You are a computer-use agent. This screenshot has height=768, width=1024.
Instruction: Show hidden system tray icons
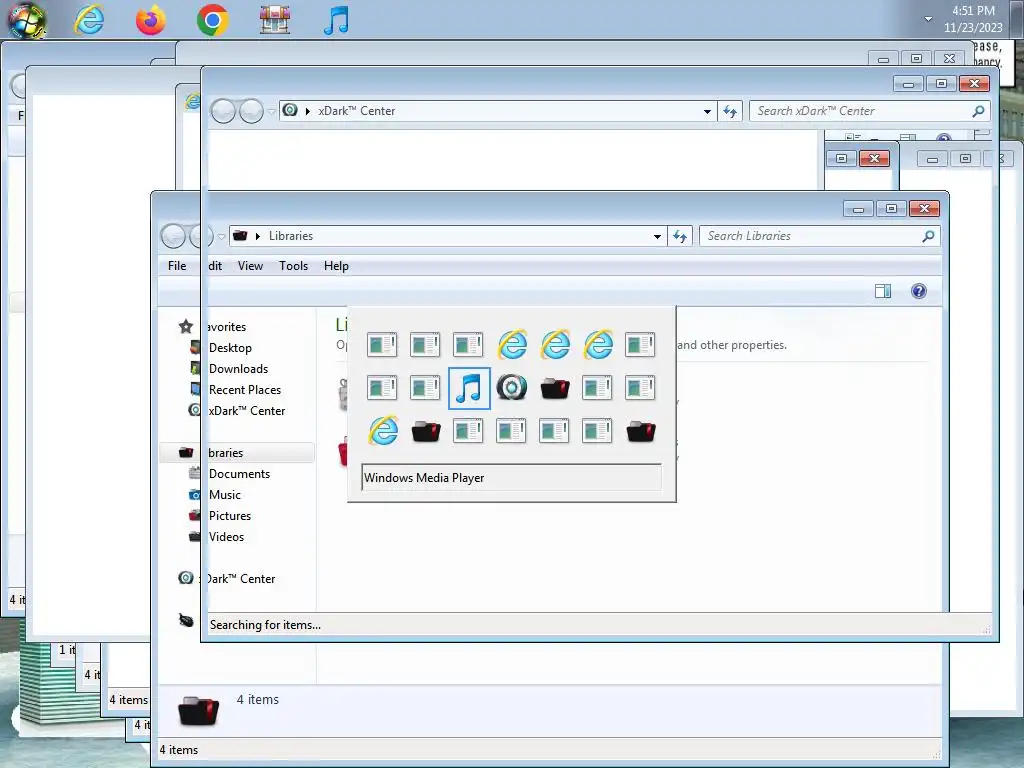(x=928, y=19)
